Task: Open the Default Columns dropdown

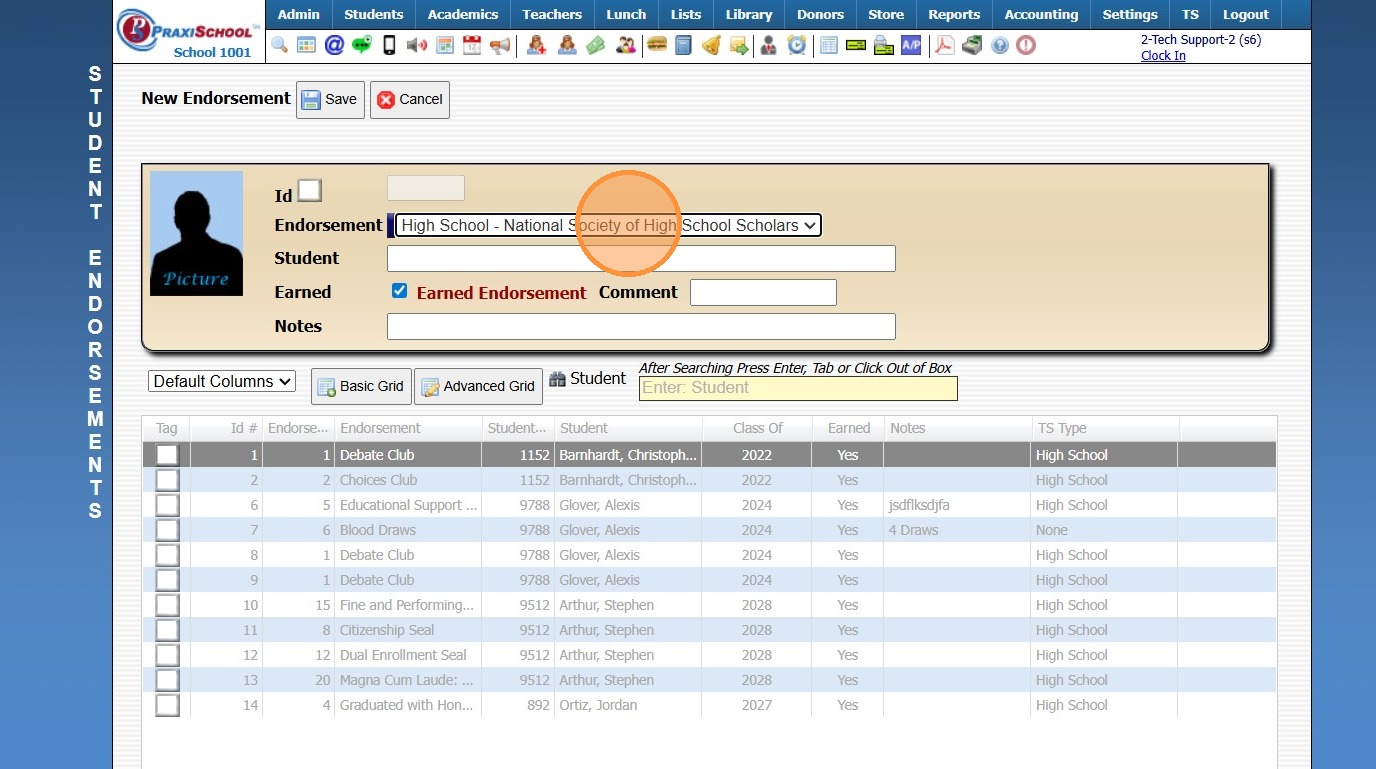Action: (222, 381)
